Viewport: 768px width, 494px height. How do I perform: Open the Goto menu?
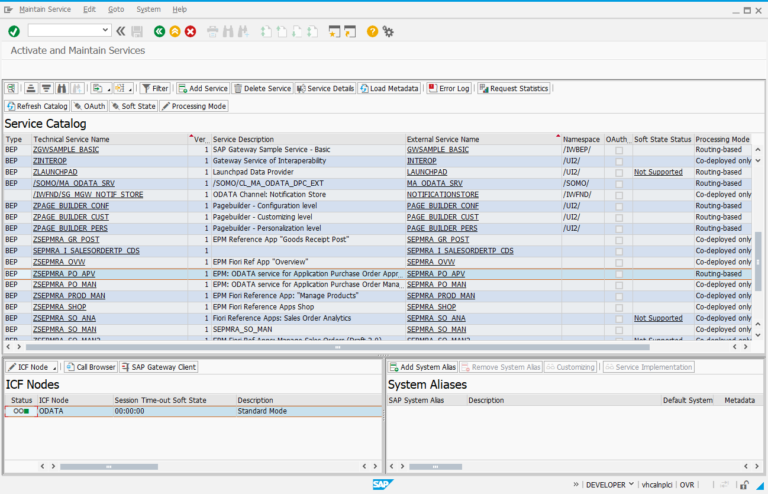(x=116, y=9)
